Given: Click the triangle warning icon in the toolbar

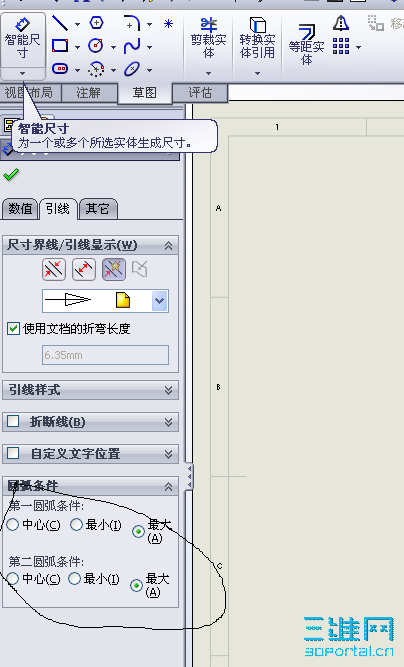Looking at the screenshot, I should (341, 23).
